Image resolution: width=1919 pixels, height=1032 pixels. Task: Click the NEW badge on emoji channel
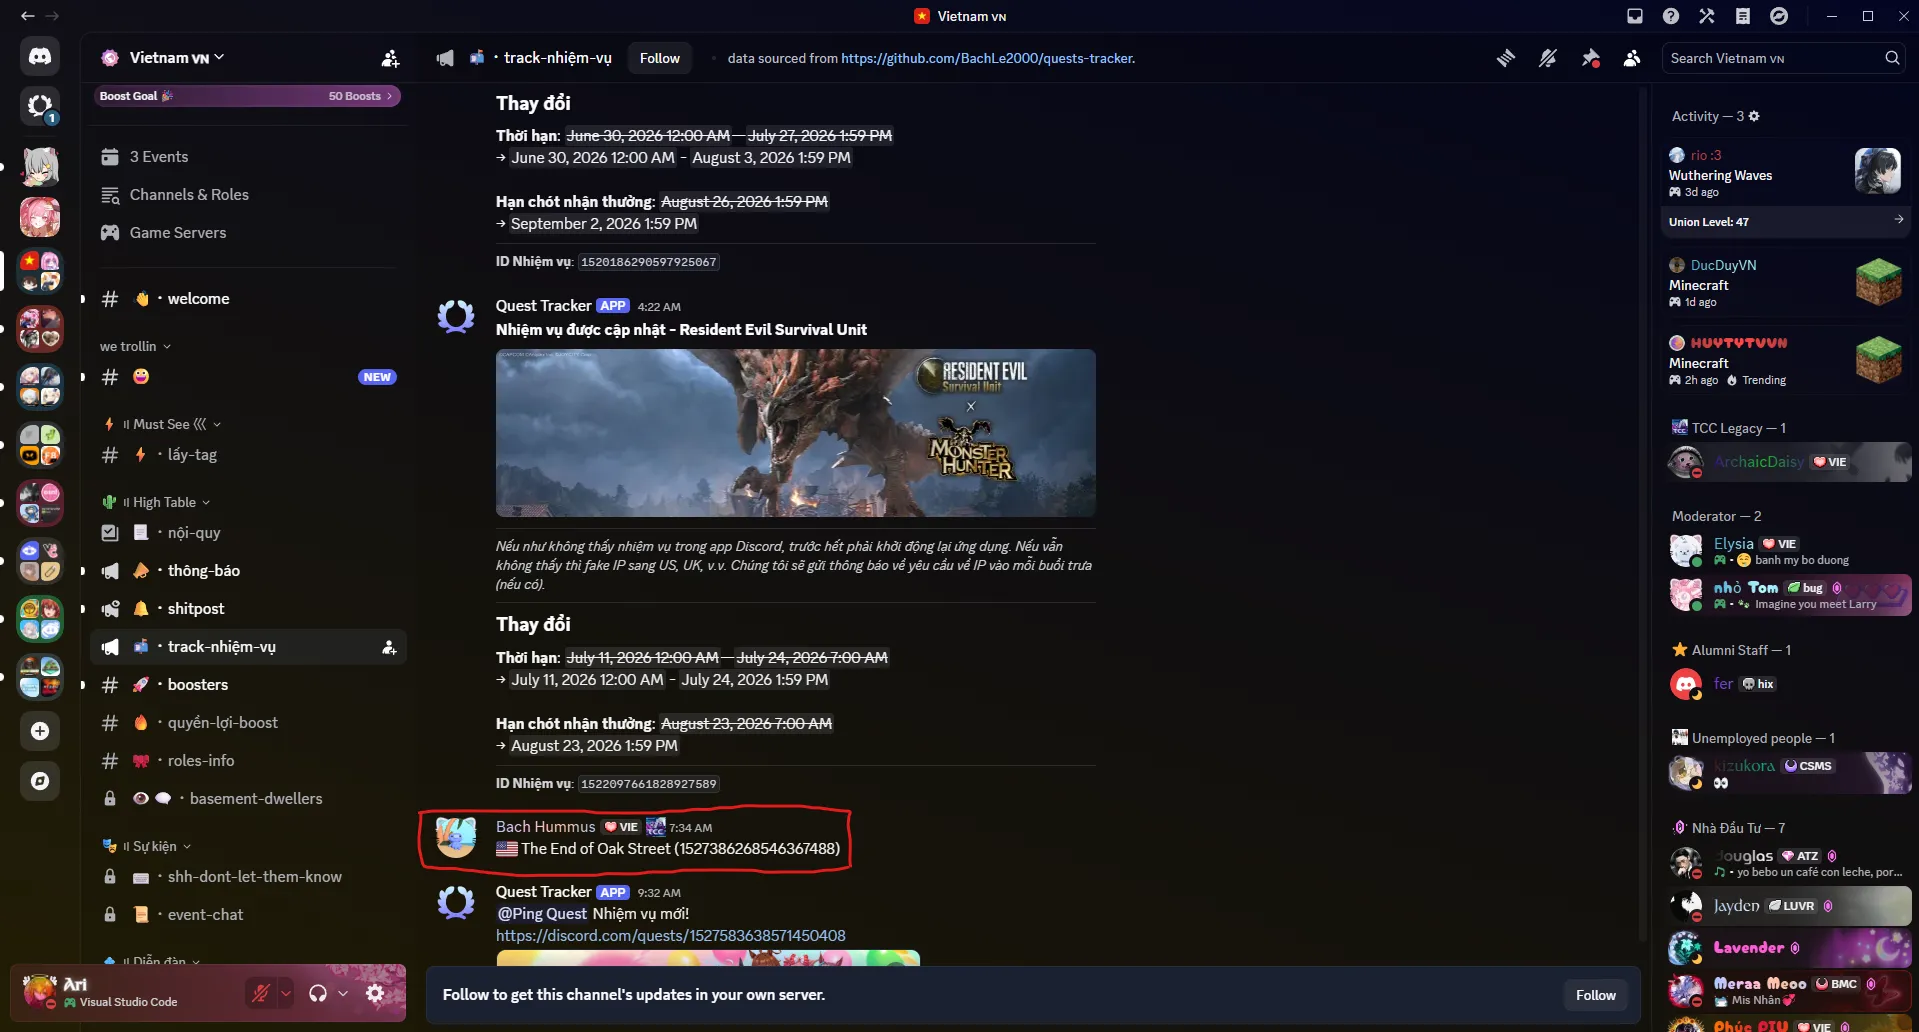[x=377, y=377]
